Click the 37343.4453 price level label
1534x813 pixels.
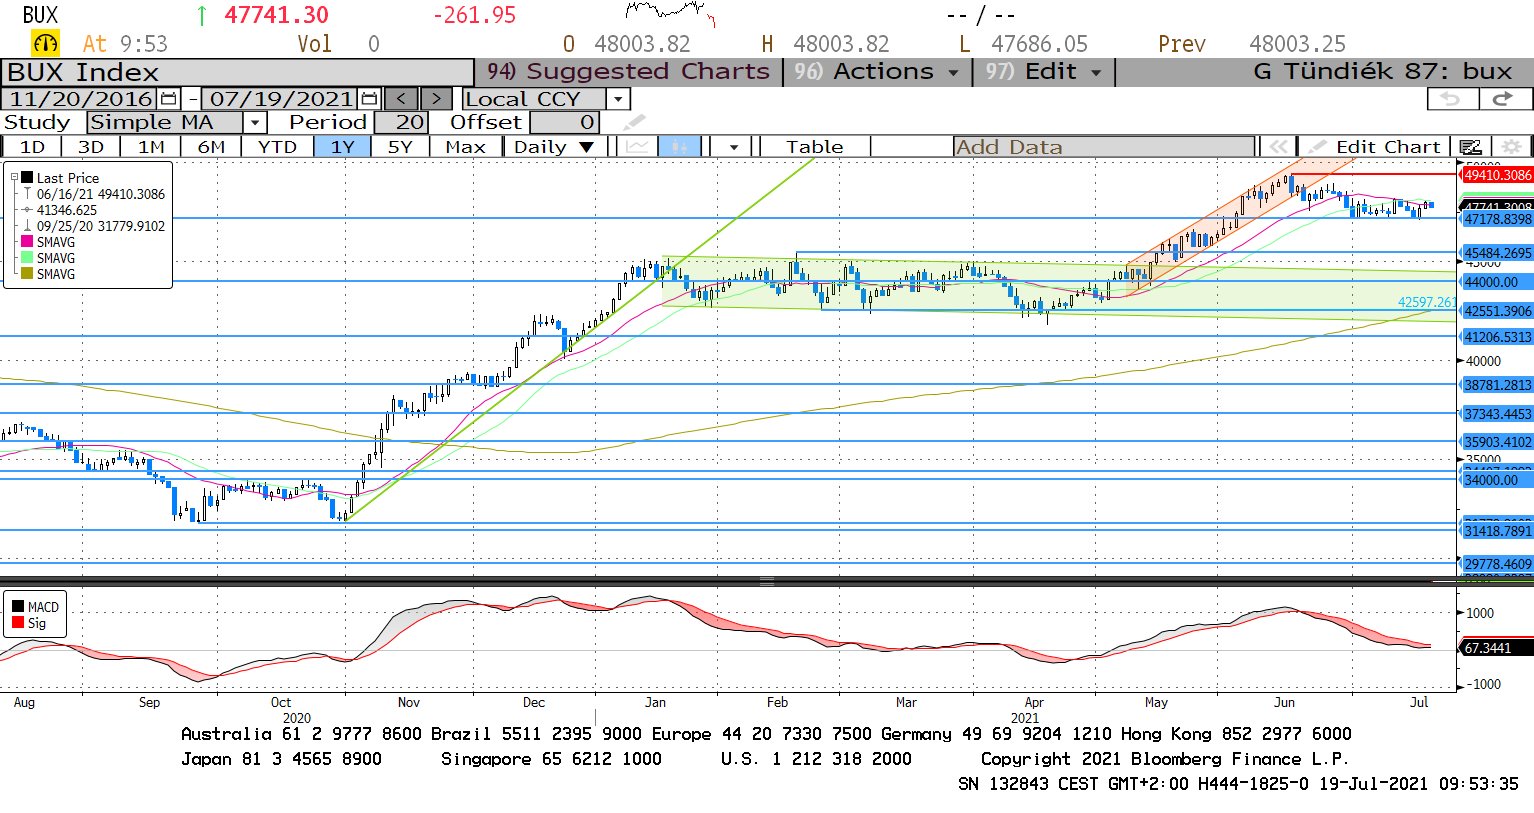point(1497,414)
